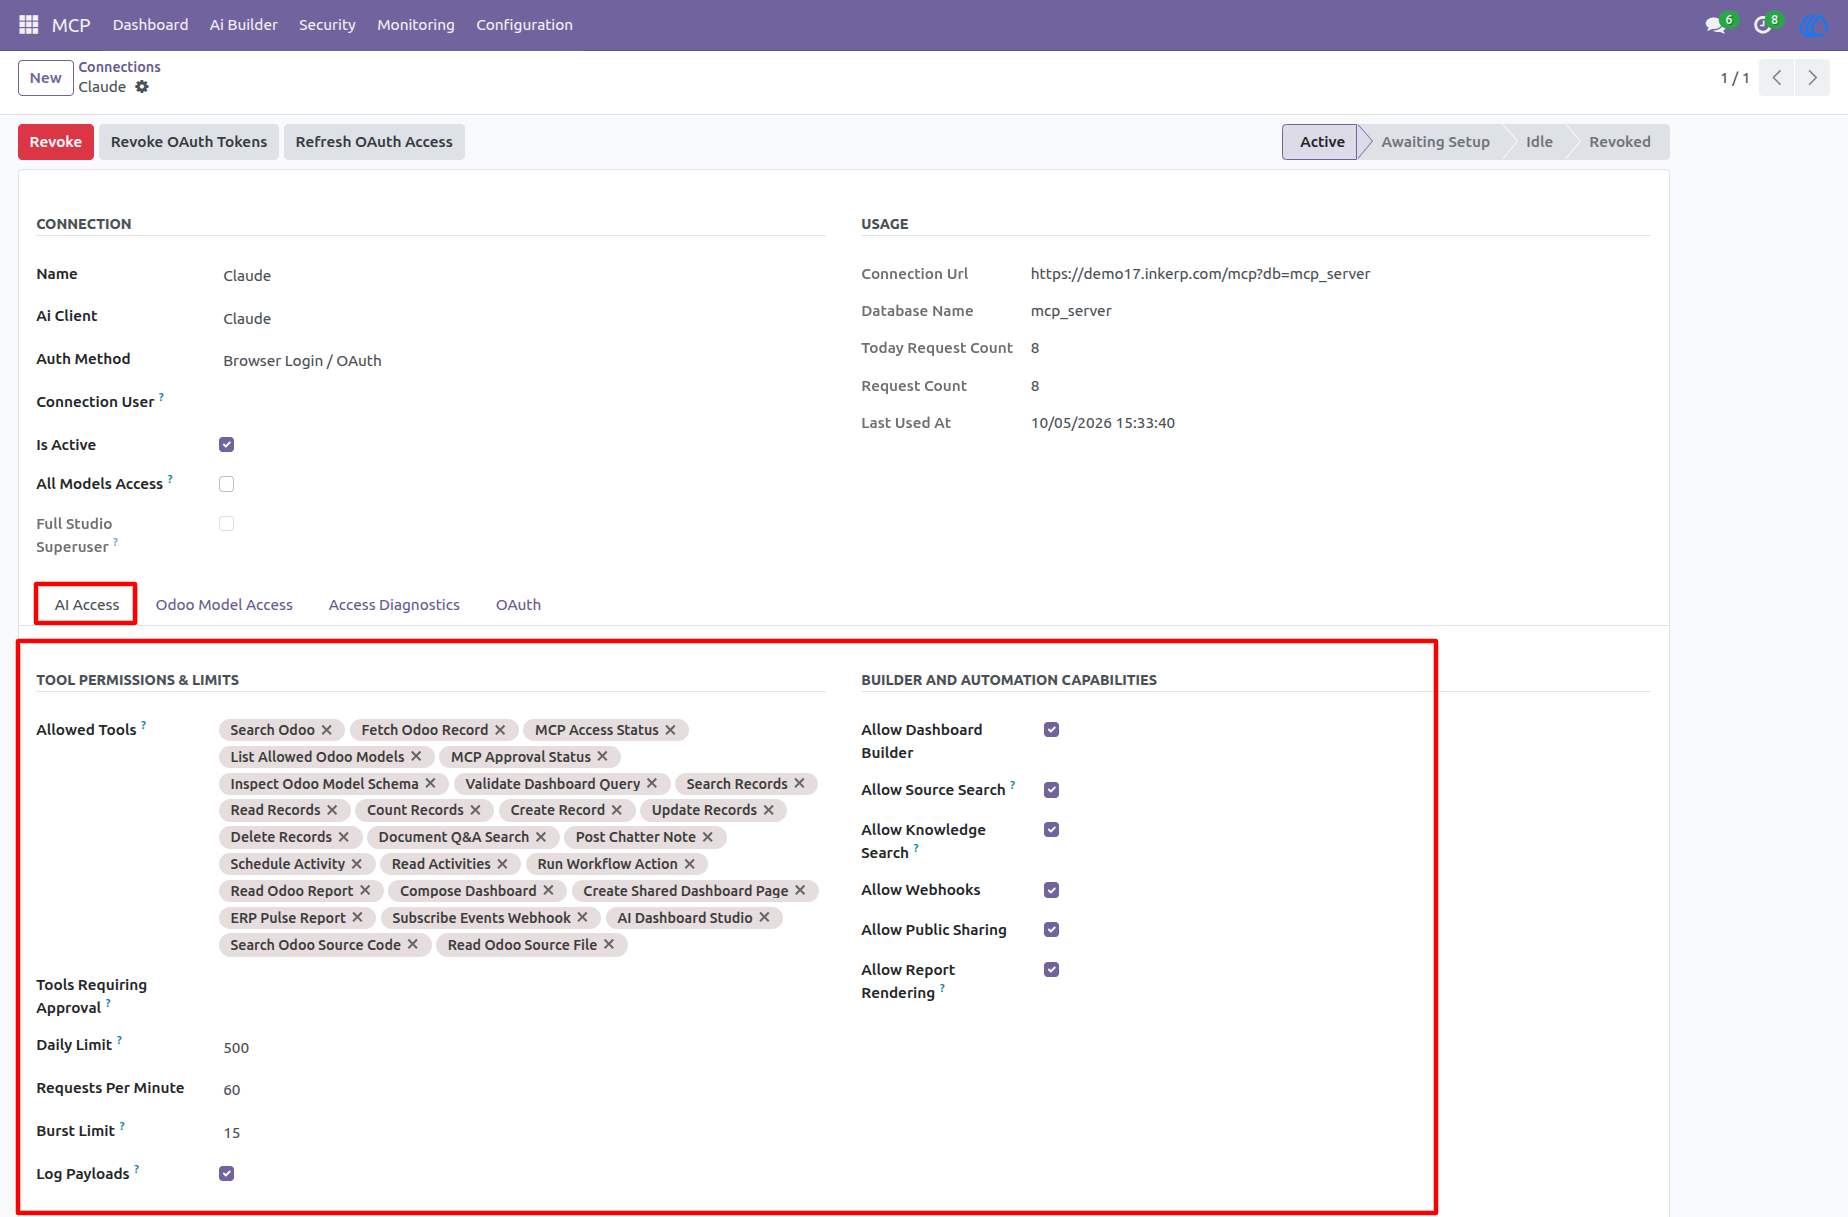Remove the Read Activities tag

[x=502, y=864]
